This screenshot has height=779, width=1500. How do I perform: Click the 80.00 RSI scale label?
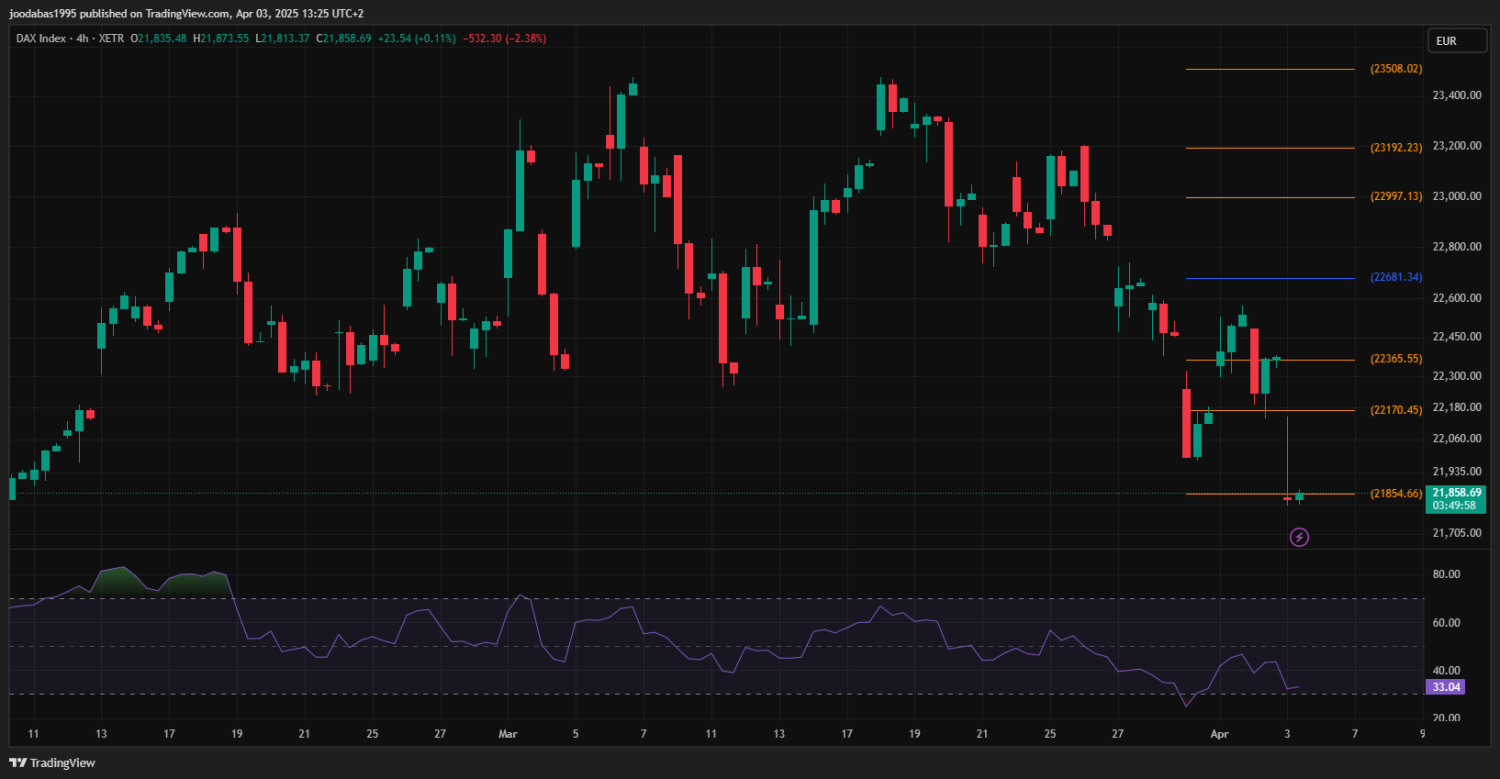(1447, 574)
